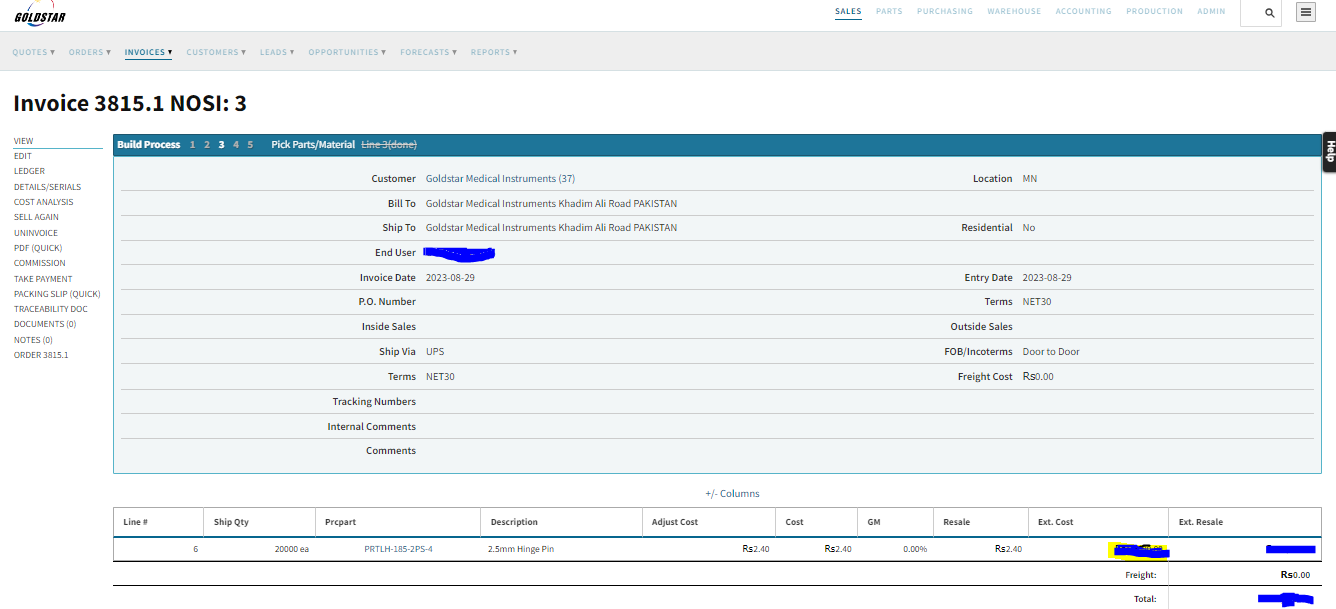Click TAKE PAYMENT in the sidebar
The width and height of the screenshot is (1336, 609).
click(x=43, y=279)
